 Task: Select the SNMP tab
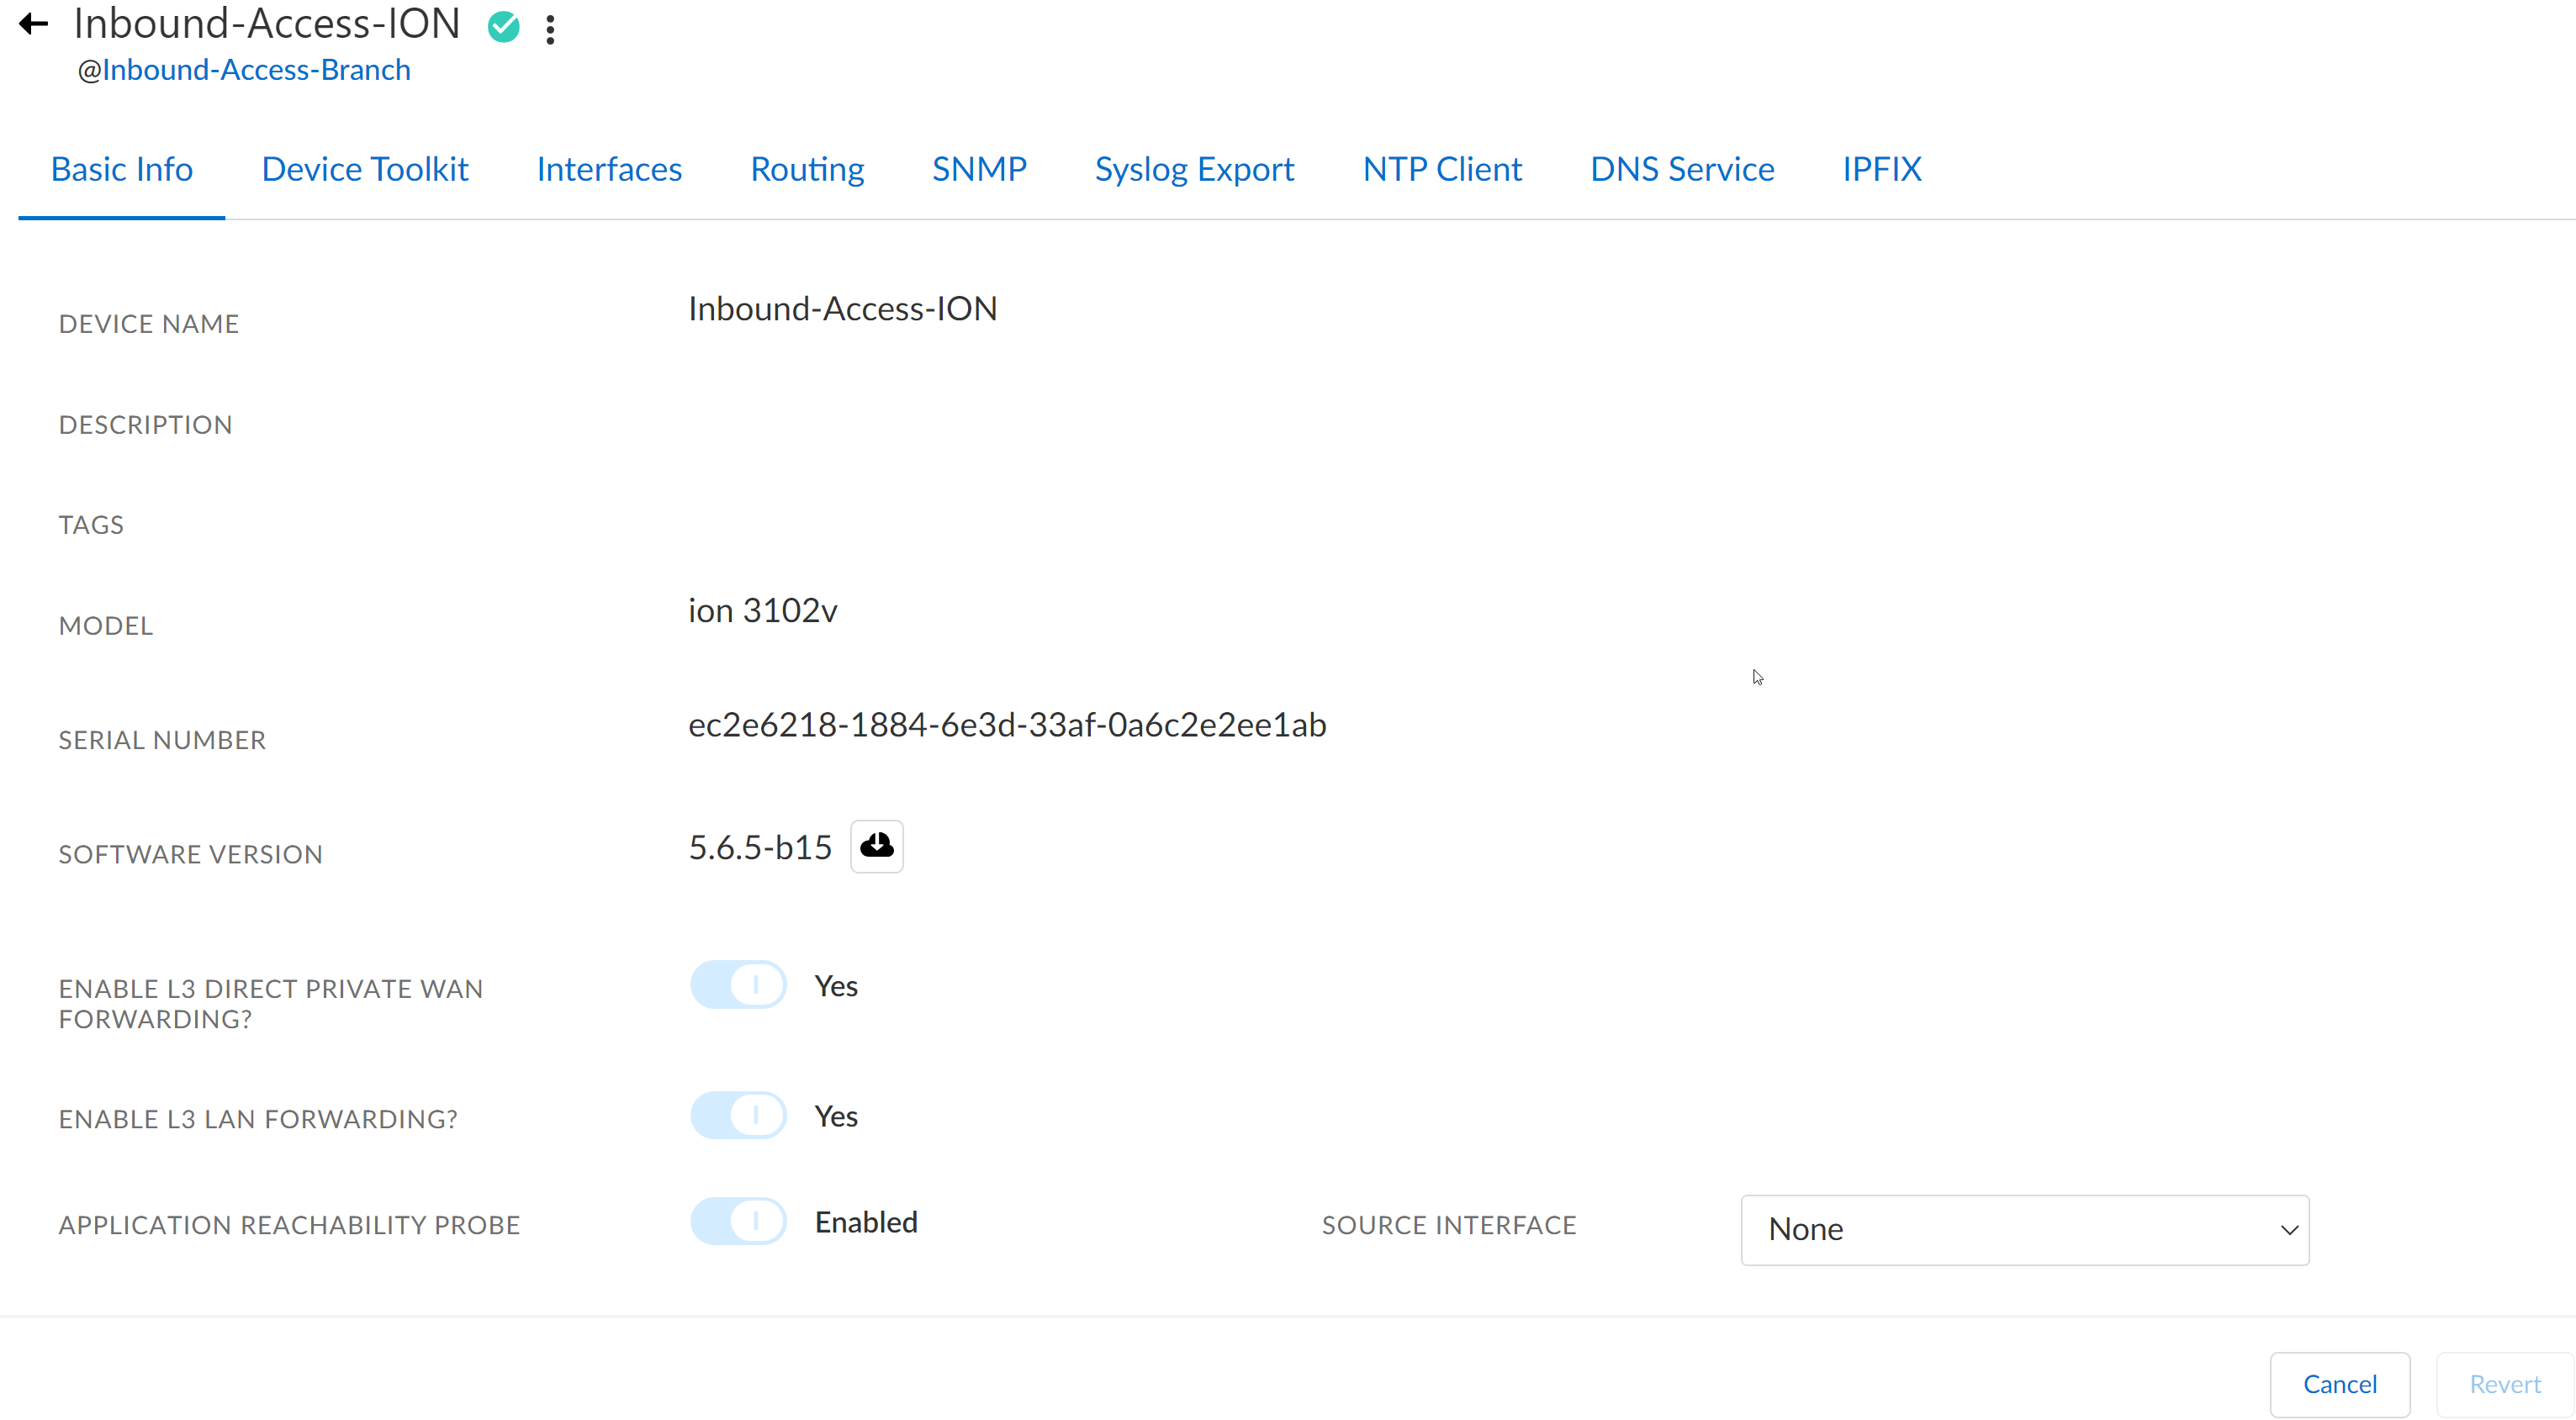tap(979, 169)
